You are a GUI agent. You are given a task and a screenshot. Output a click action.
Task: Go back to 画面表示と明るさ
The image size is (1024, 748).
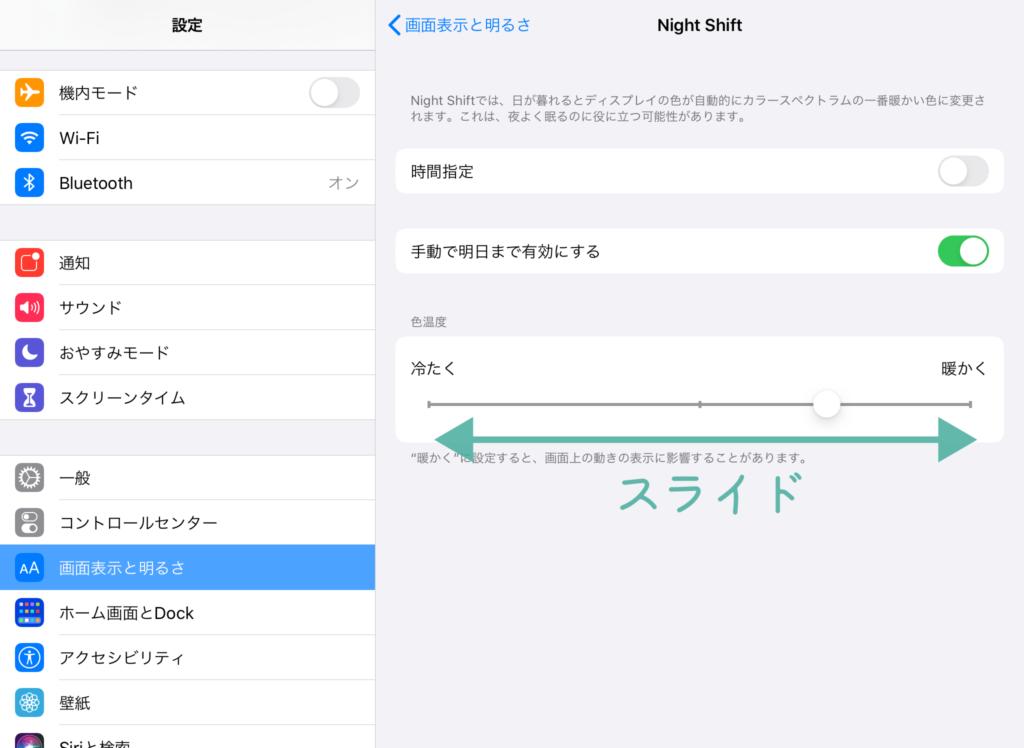click(460, 25)
